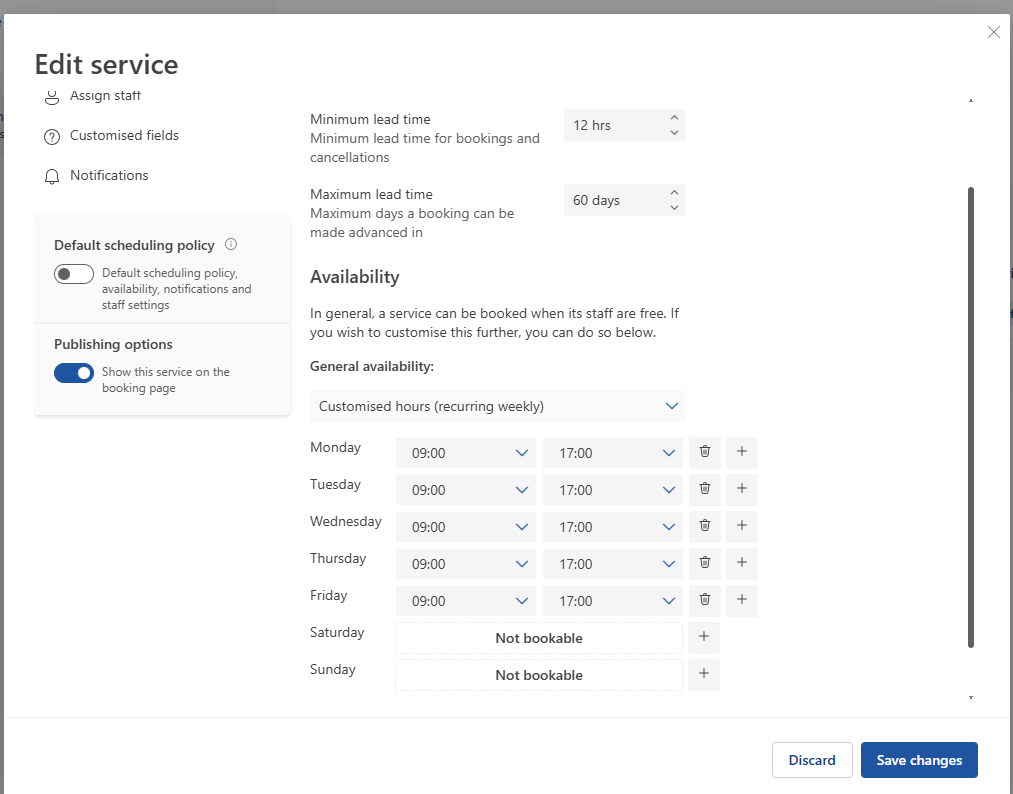Delete Friday's availability hours

coord(705,600)
